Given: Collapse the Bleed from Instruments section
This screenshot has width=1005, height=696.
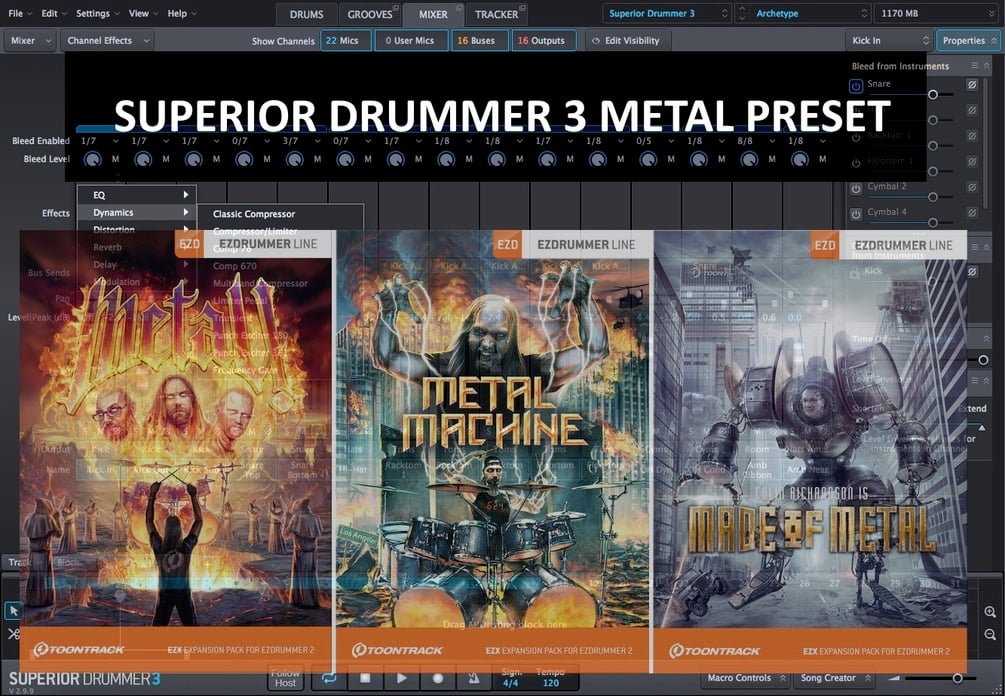Looking at the screenshot, I should 987,65.
